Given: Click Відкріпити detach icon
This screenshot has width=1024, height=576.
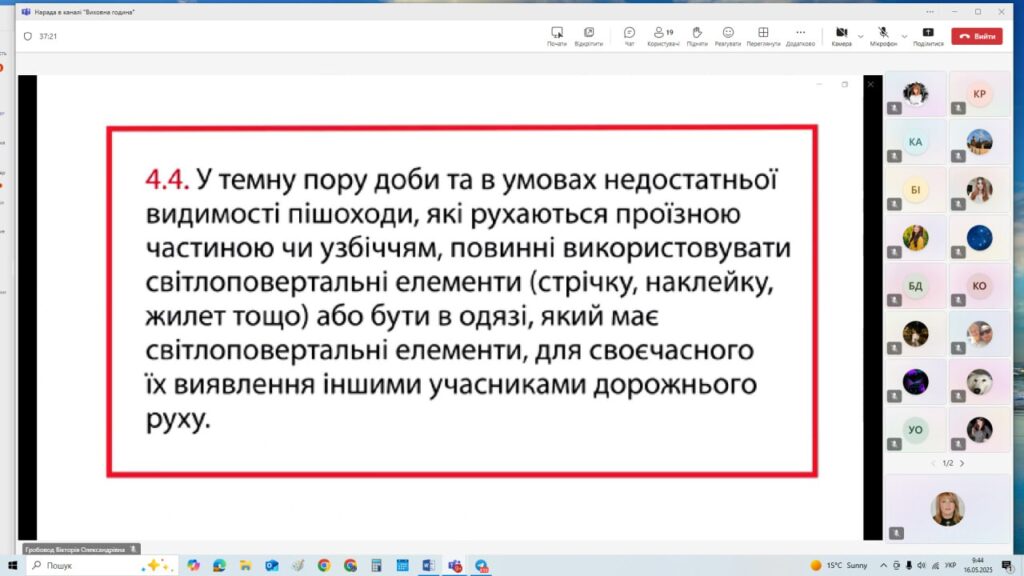Looking at the screenshot, I should [x=588, y=36].
